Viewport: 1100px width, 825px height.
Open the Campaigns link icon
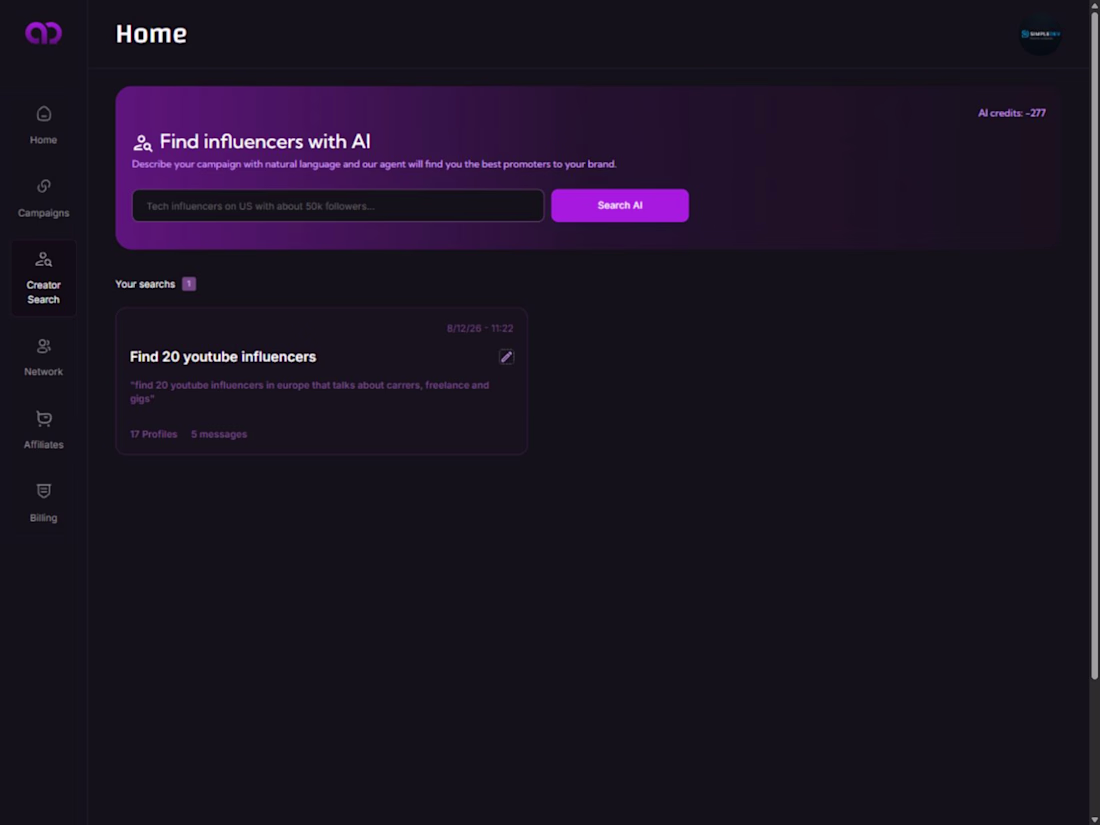click(x=43, y=186)
